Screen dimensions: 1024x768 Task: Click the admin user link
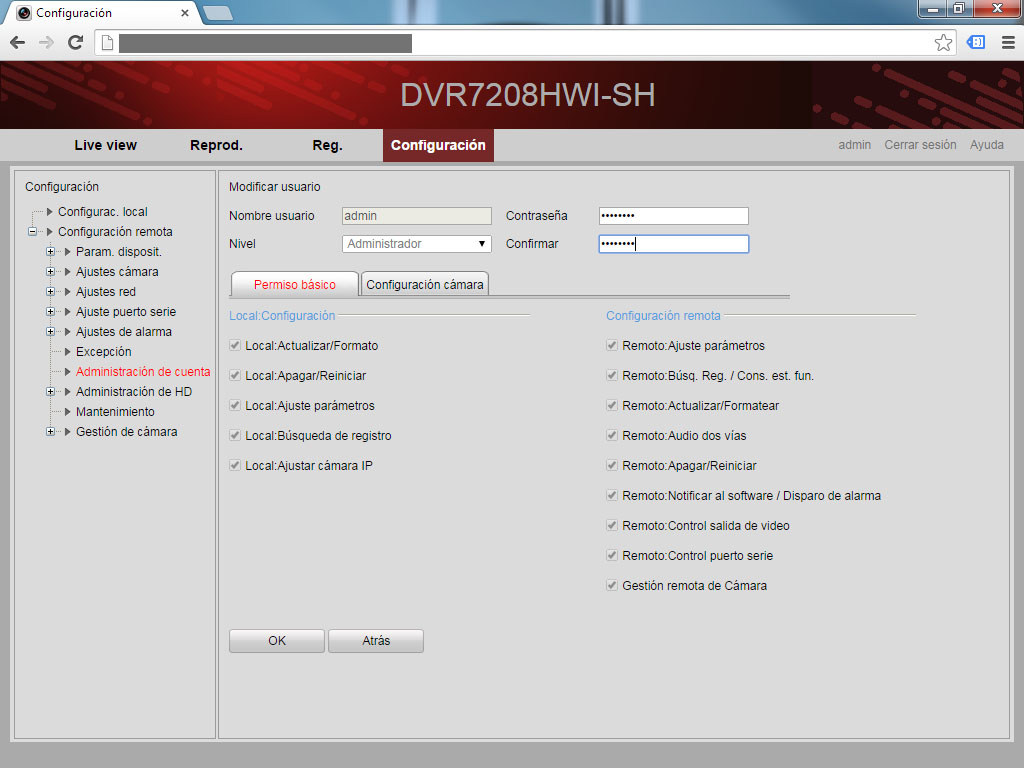click(855, 145)
